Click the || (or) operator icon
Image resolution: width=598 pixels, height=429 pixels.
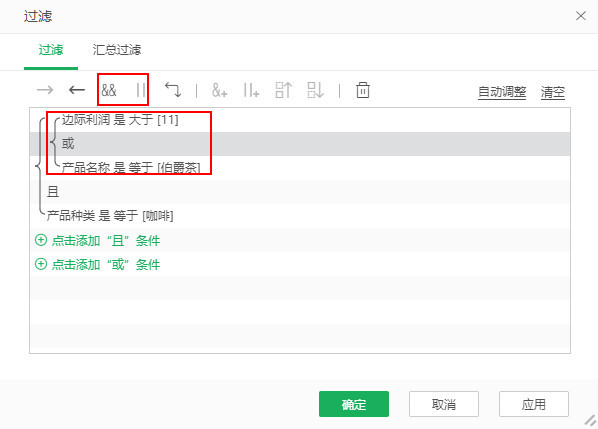click(x=140, y=90)
